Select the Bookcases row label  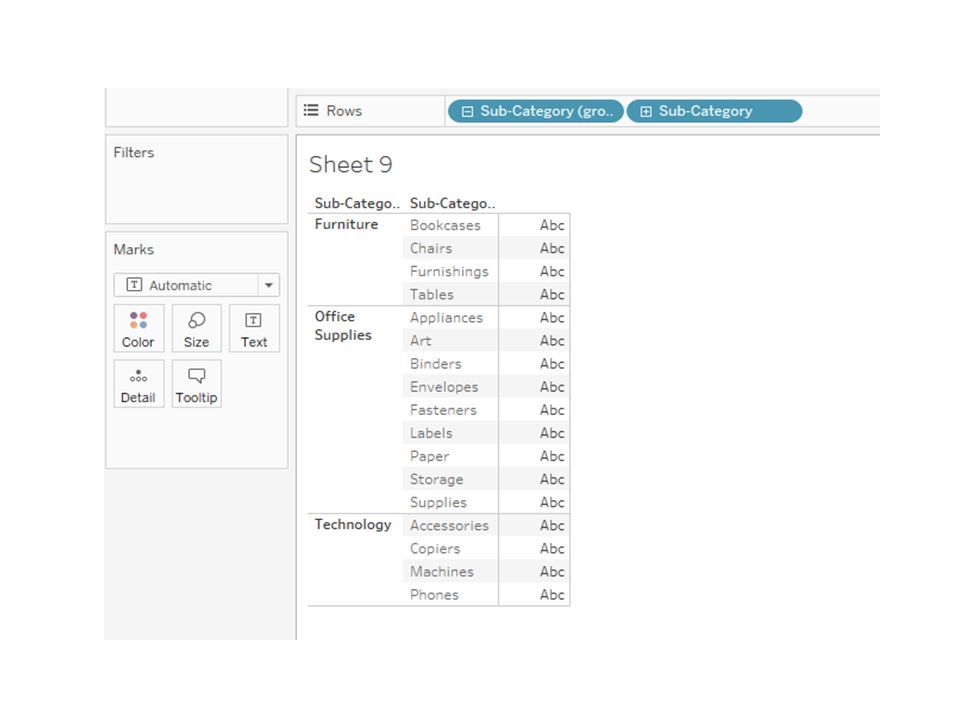pyautogui.click(x=445, y=225)
